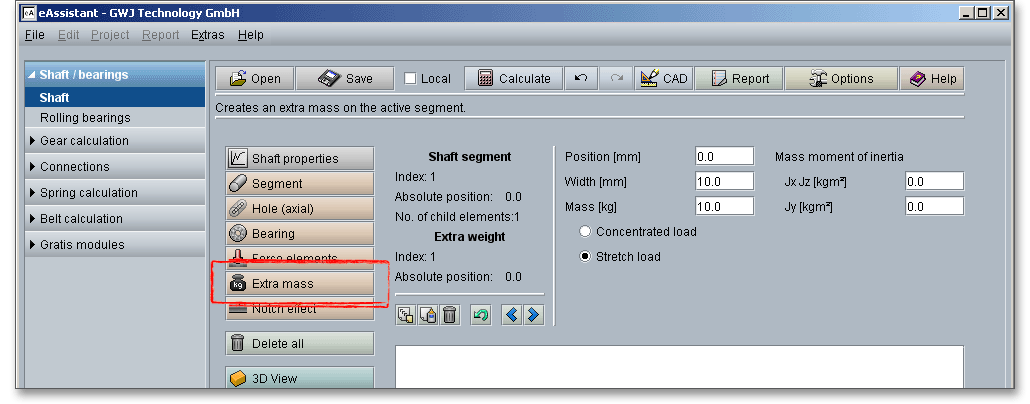This screenshot has width=1030, height=404.
Task: Open the 3D View
Action: tap(299, 379)
